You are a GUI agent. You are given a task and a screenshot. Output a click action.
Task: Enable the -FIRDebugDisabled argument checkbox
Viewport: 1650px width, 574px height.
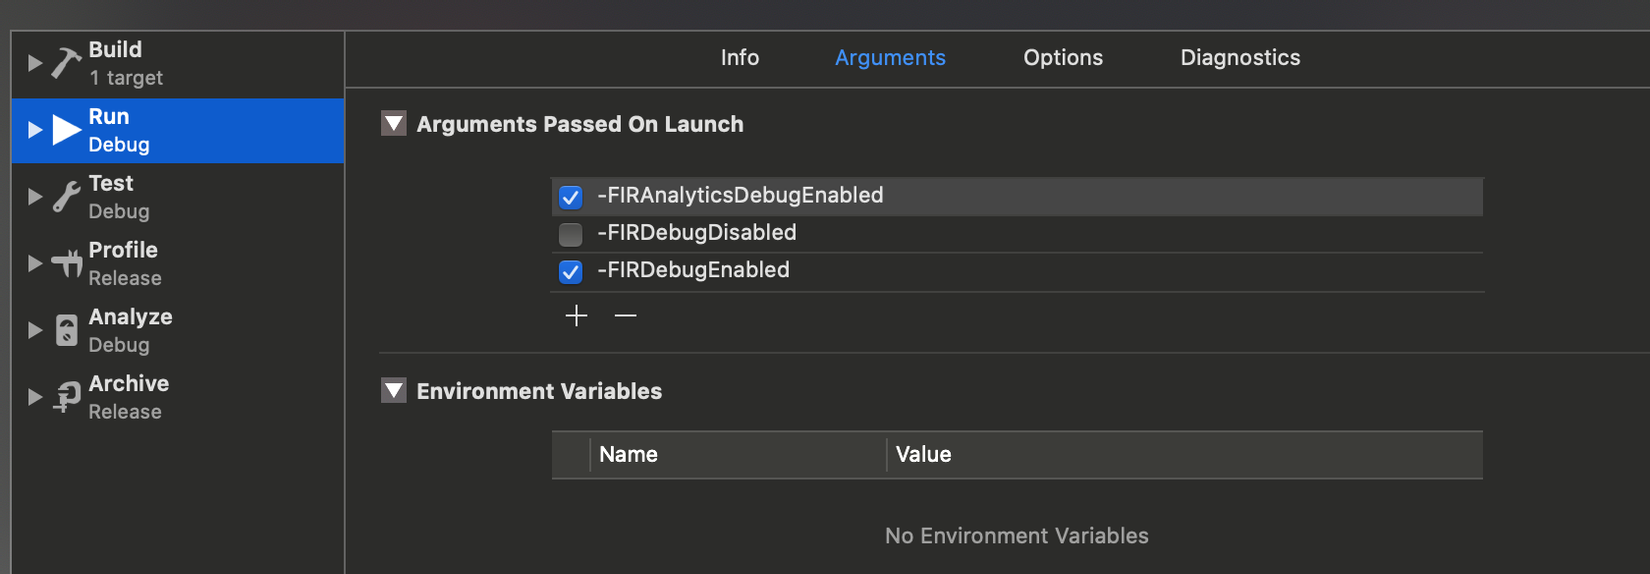coord(571,234)
